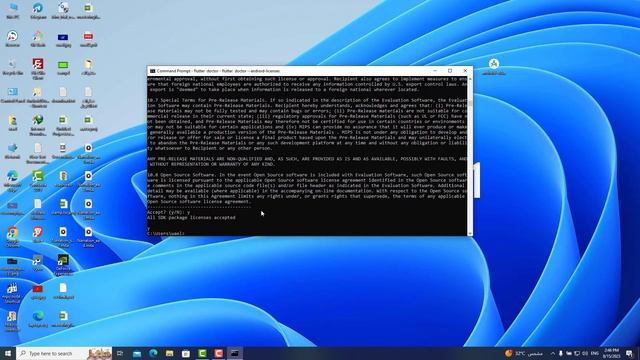Open File Explorer from the taskbar
This screenshot has width=640, height=360.
[170, 353]
